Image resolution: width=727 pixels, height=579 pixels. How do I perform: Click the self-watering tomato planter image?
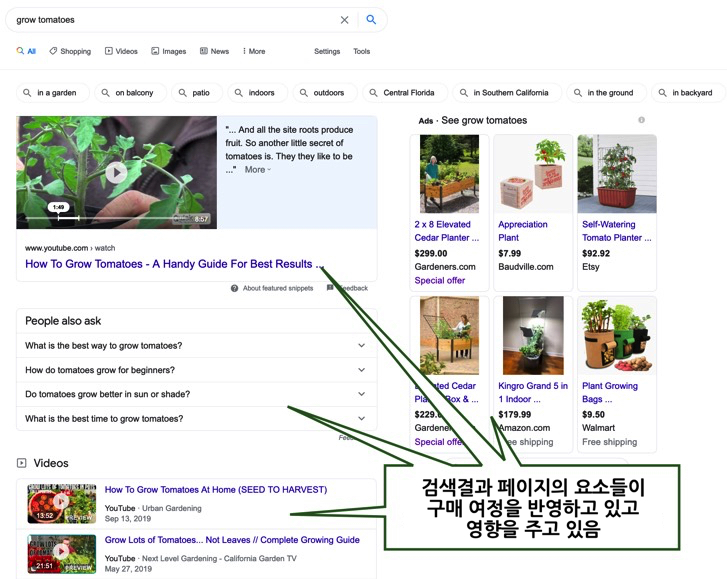[617, 174]
